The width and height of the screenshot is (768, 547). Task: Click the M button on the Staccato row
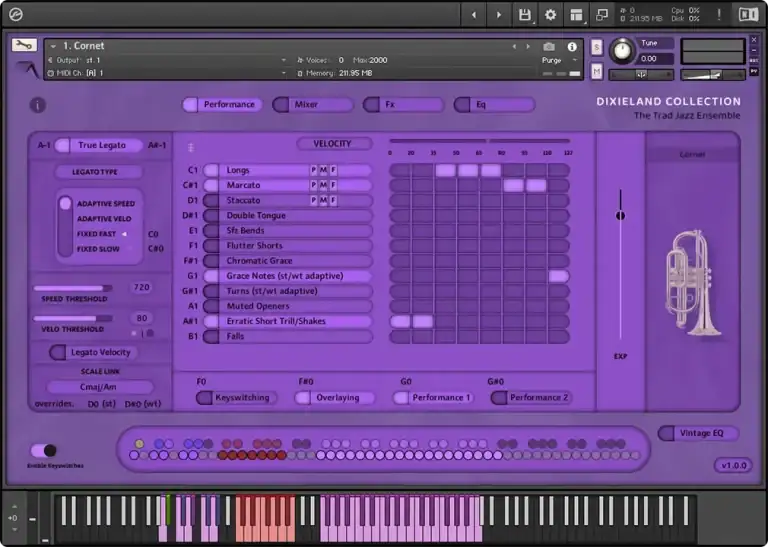(323, 200)
